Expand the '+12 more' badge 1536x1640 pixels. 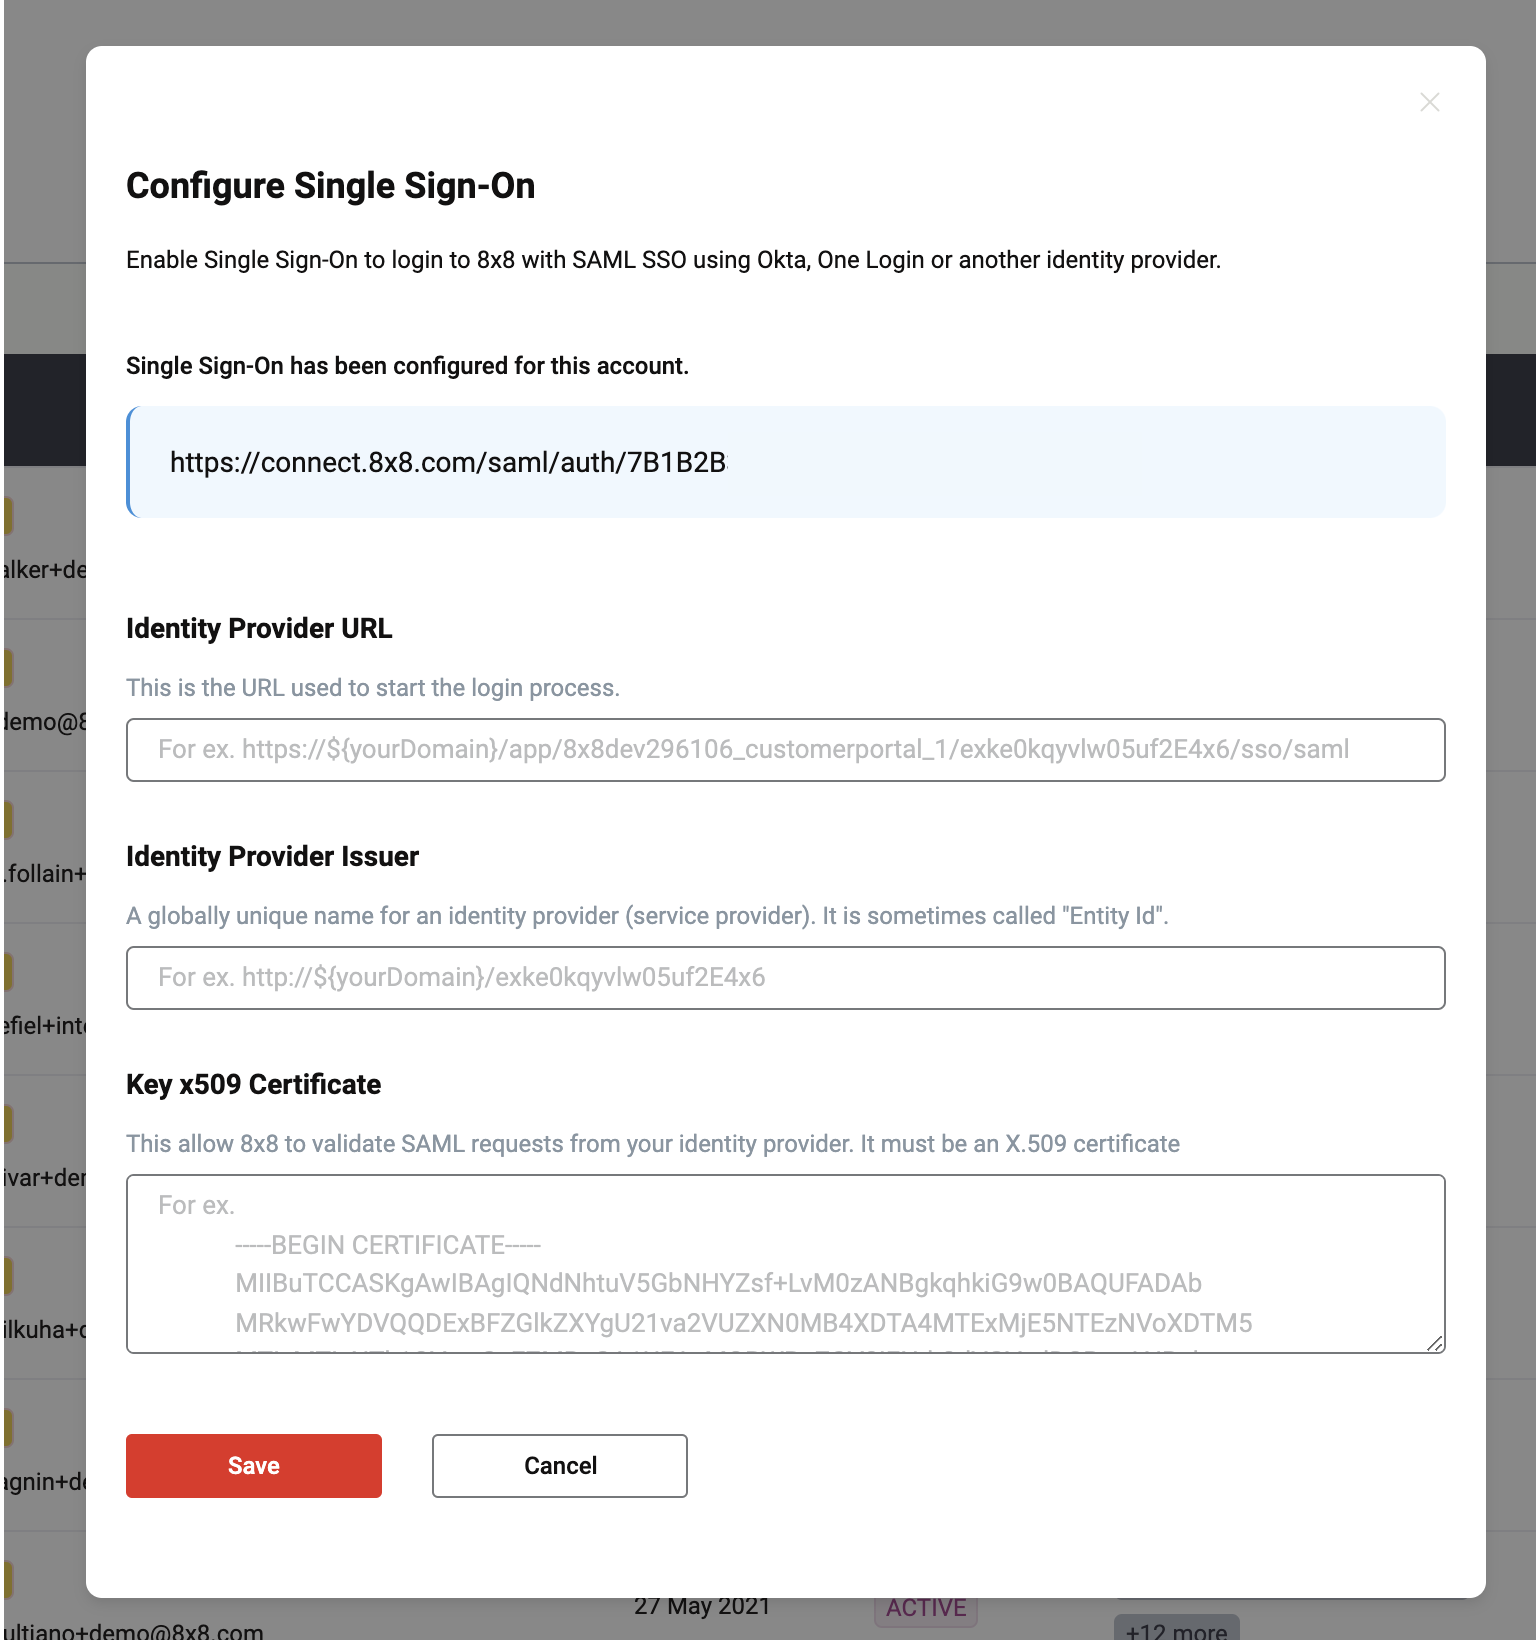(x=1176, y=1630)
